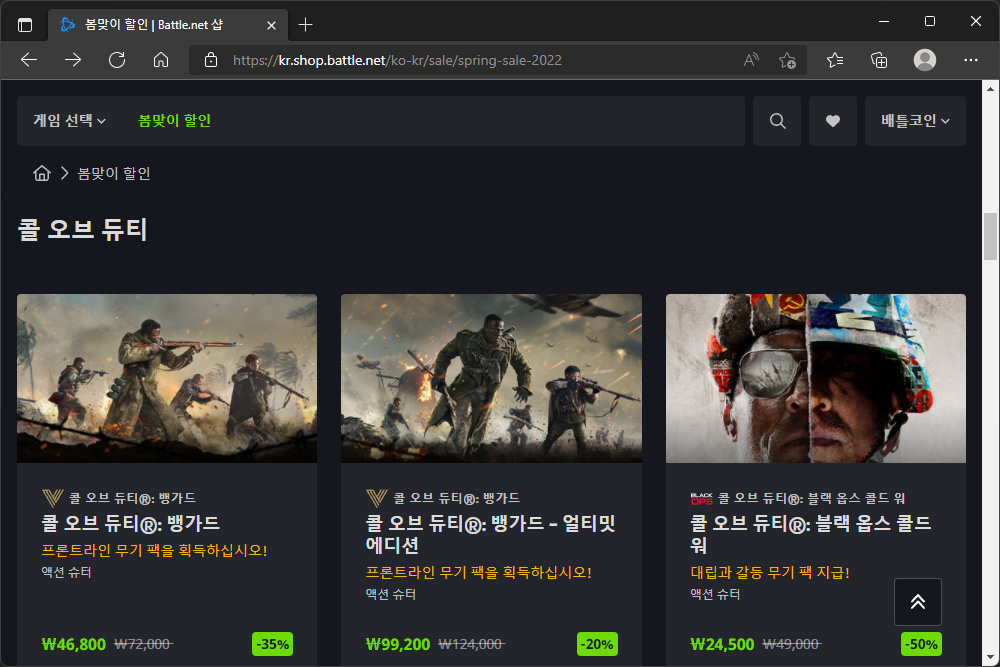Open tab actions menu icon

tap(25, 25)
